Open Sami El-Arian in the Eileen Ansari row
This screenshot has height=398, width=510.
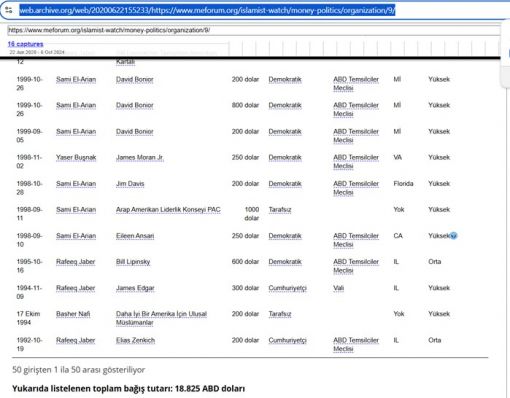tap(76, 236)
